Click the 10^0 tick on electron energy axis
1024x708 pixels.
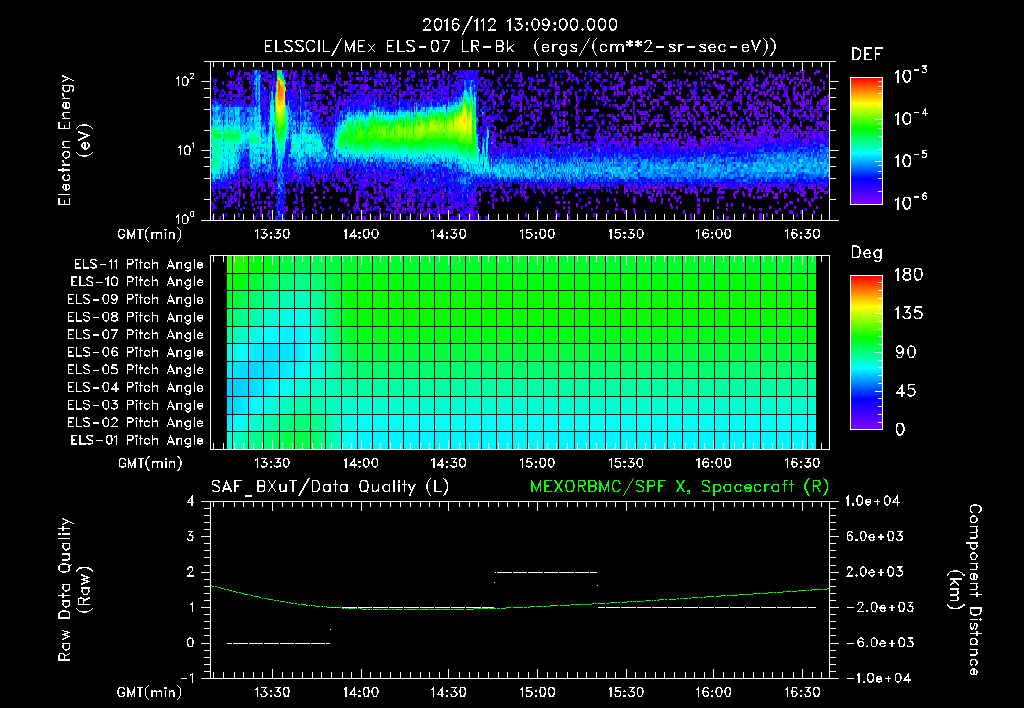[184, 217]
